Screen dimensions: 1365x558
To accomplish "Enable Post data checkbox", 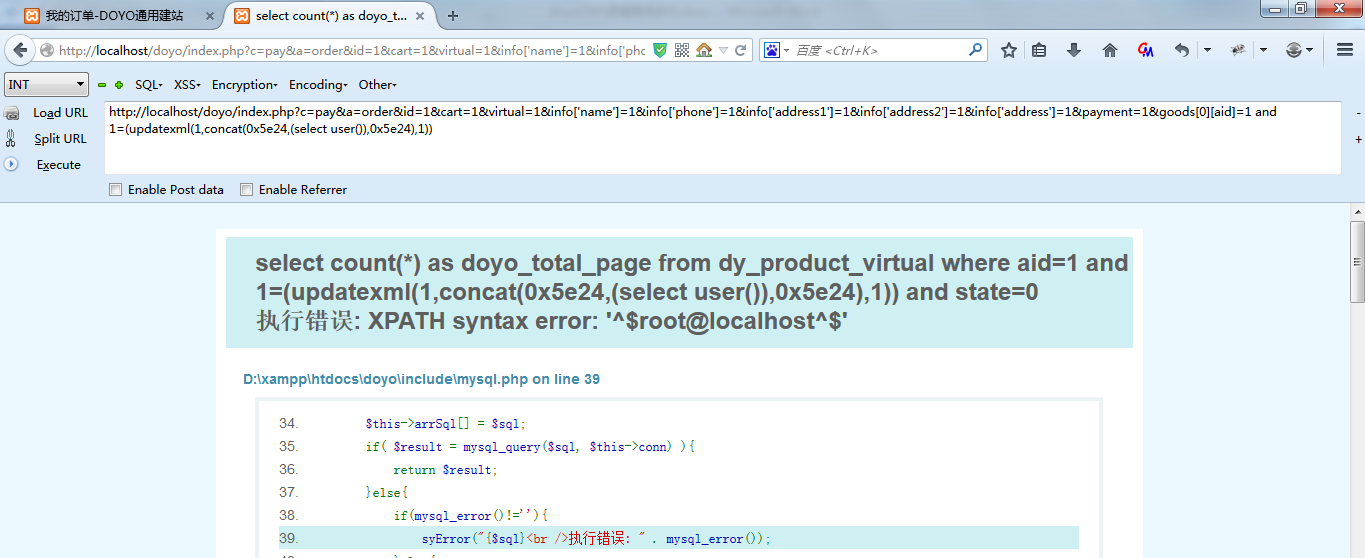I will (116, 189).
